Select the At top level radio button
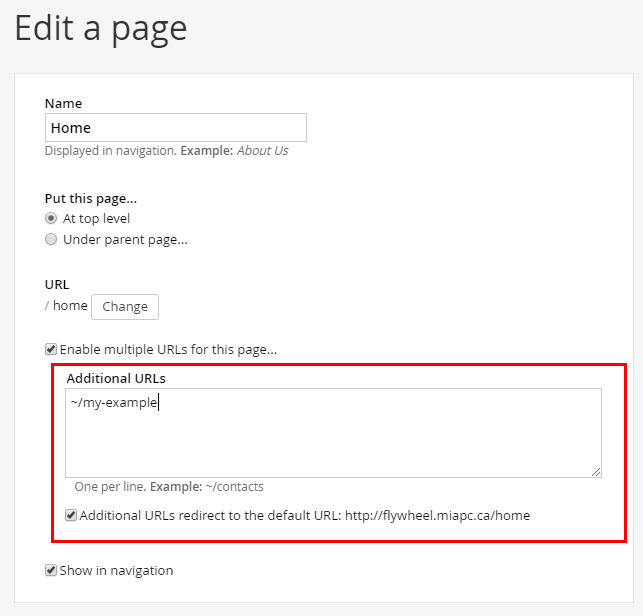Screen dimensions: 643x616 (51, 218)
